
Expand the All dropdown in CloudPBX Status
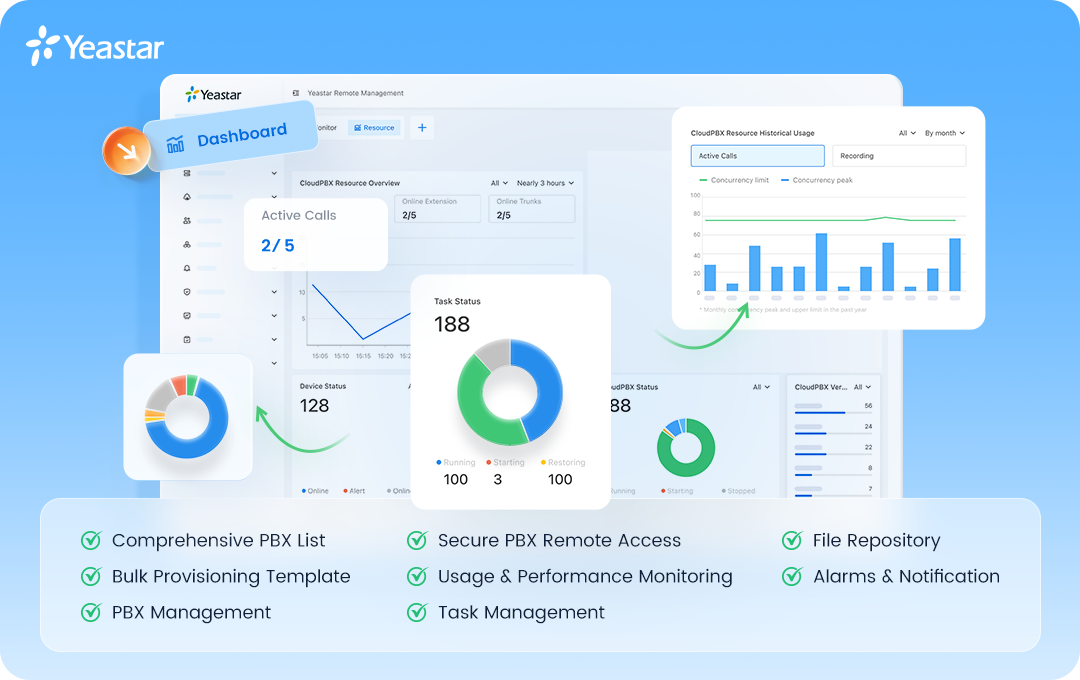click(761, 387)
